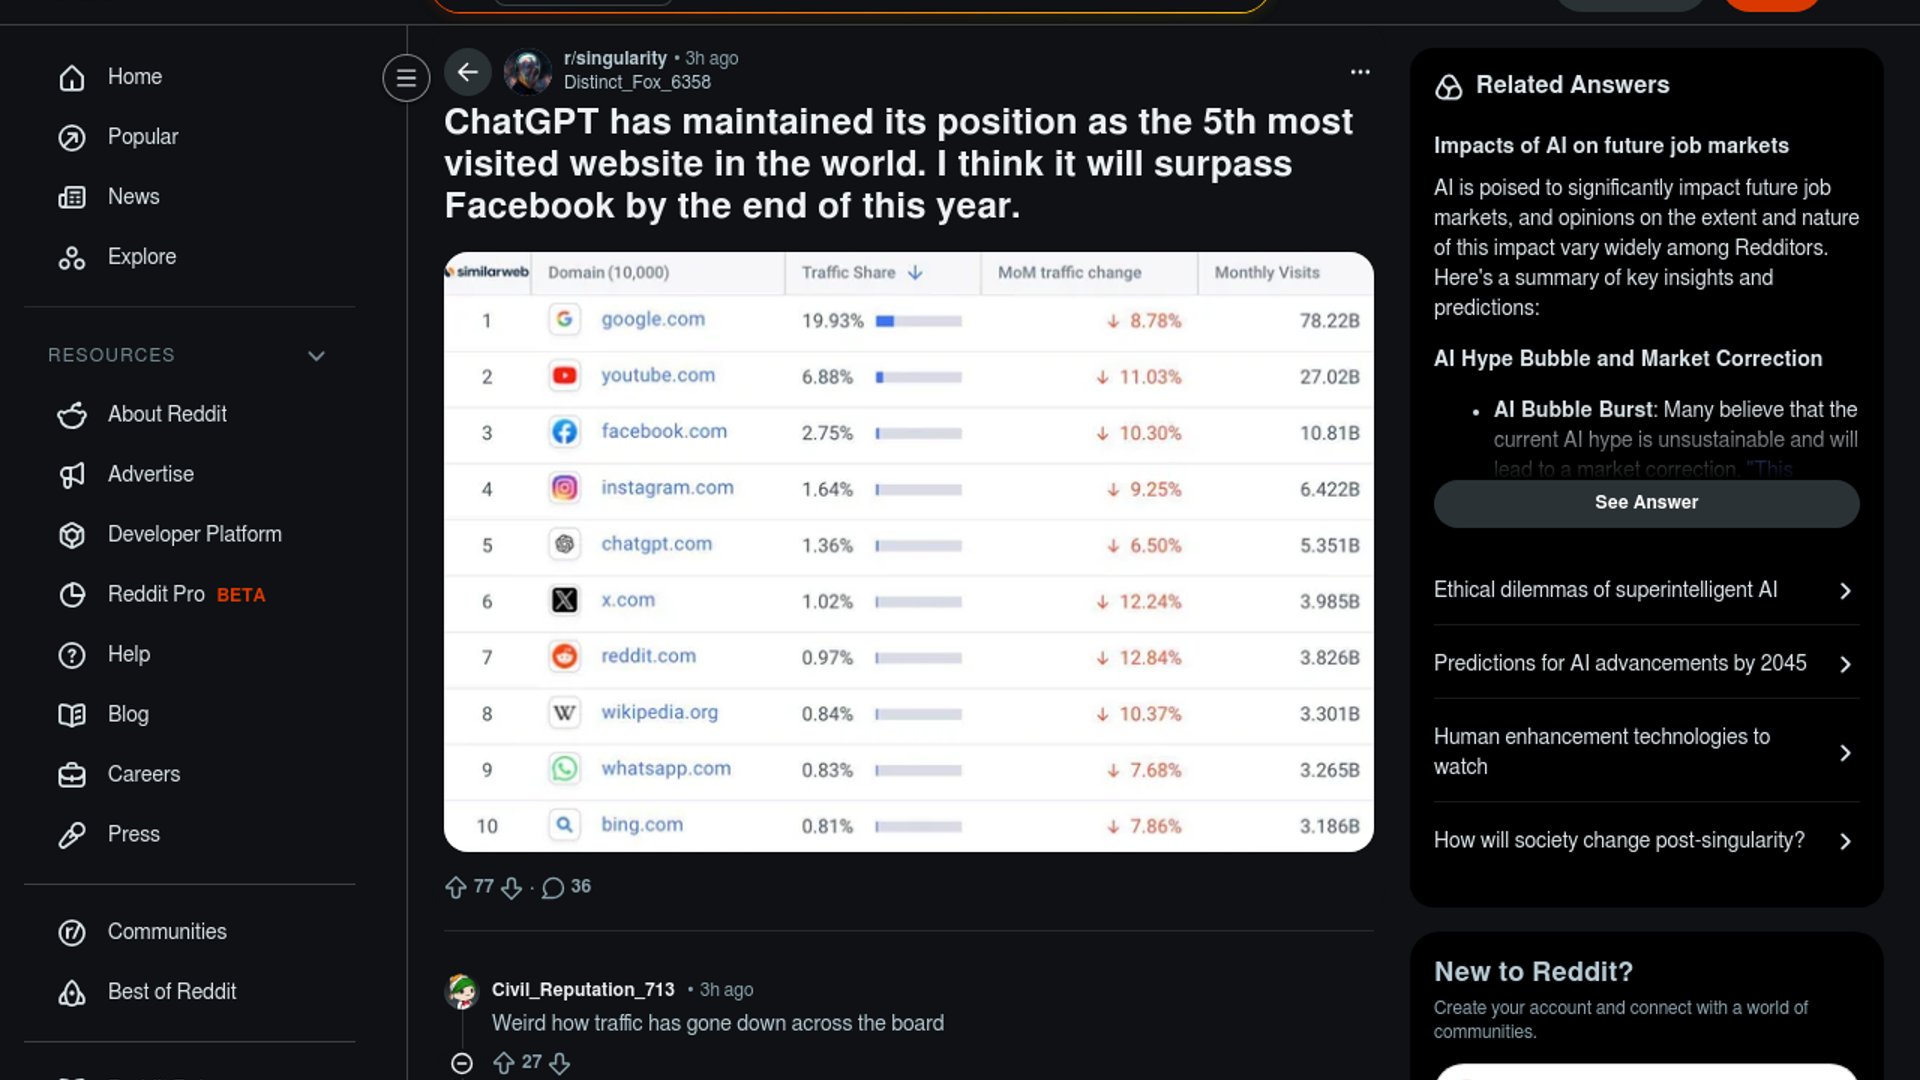The height and width of the screenshot is (1080, 1920).
Task: Click Distinct_Fox_6358's avatar
Action: [x=527, y=72]
